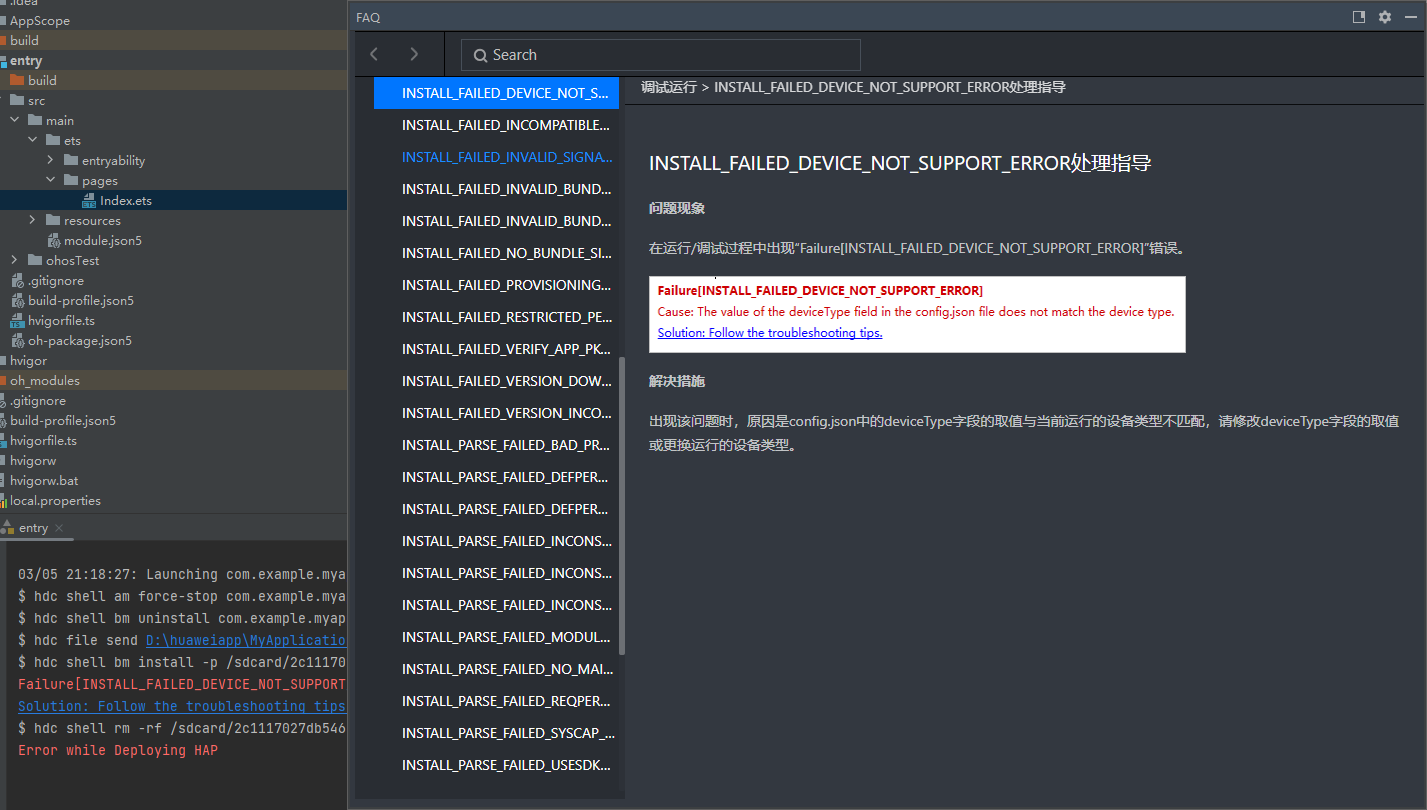Expand the resources folder

click(33, 220)
